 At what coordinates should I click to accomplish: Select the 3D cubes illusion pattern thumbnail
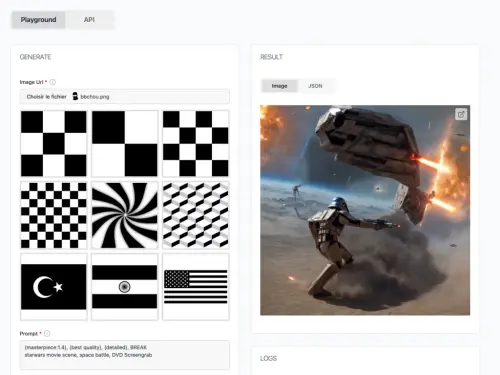tap(196, 215)
